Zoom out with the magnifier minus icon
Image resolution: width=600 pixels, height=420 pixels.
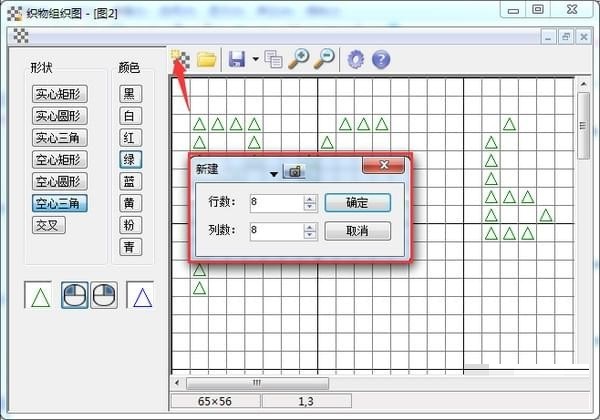(x=324, y=59)
